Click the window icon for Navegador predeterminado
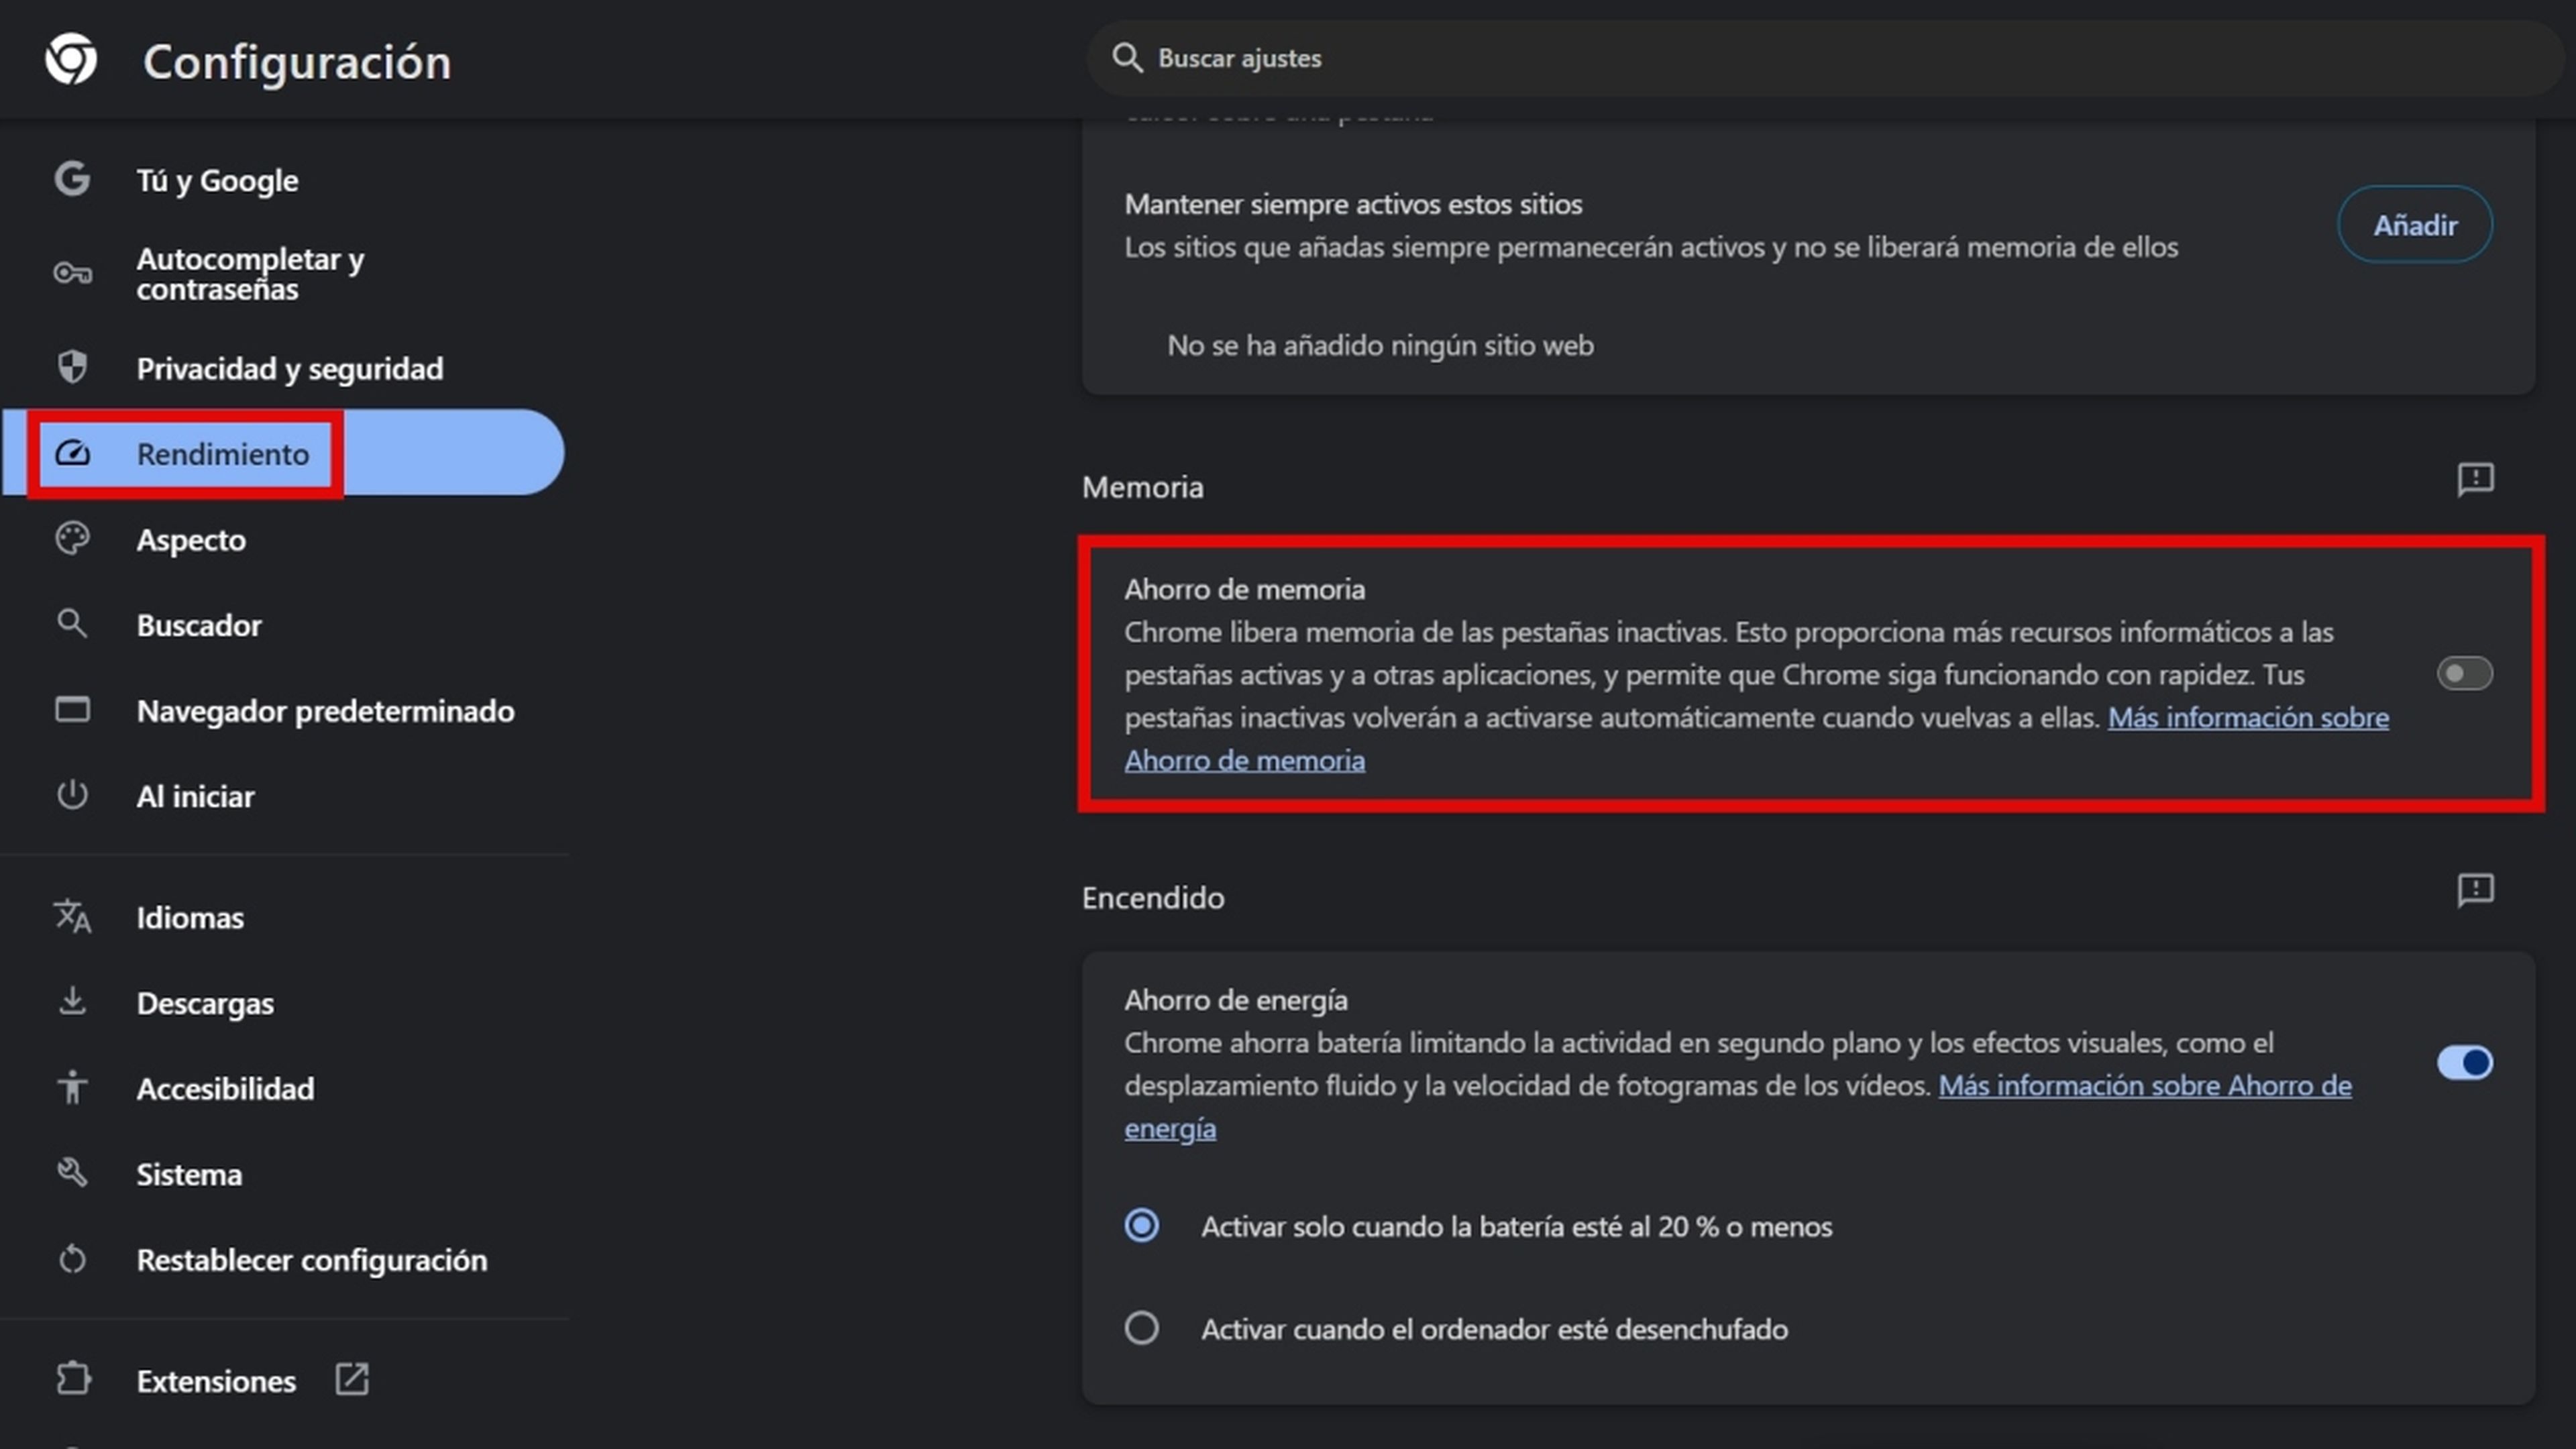Screen dimensions: 2576x1449 (72, 709)
